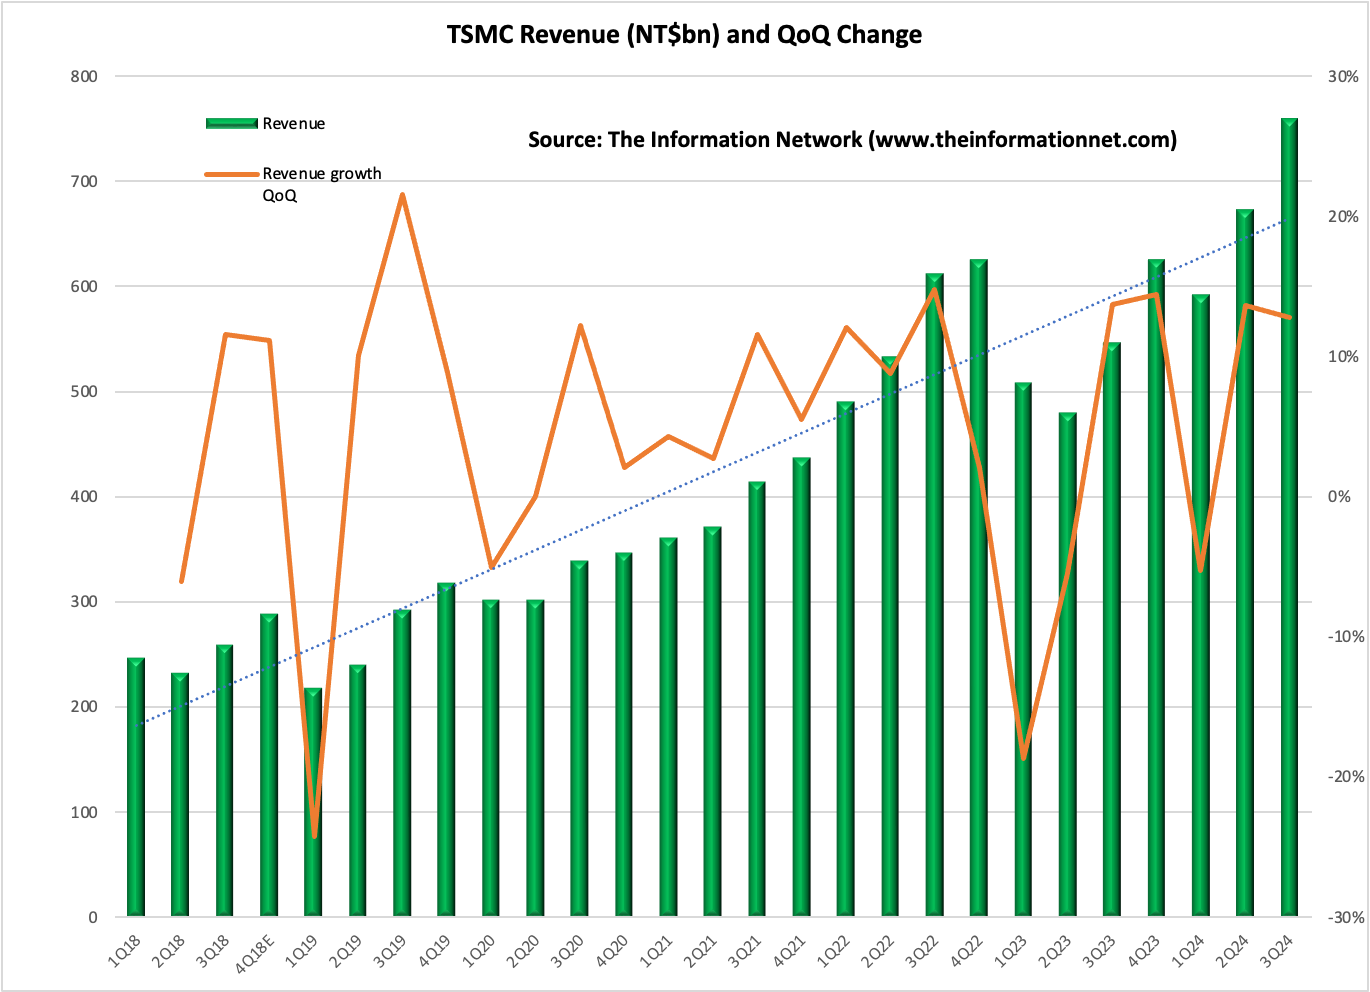Select the 1Q18 revenue bar
The height and width of the screenshot is (992, 1370).
click(136, 787)
